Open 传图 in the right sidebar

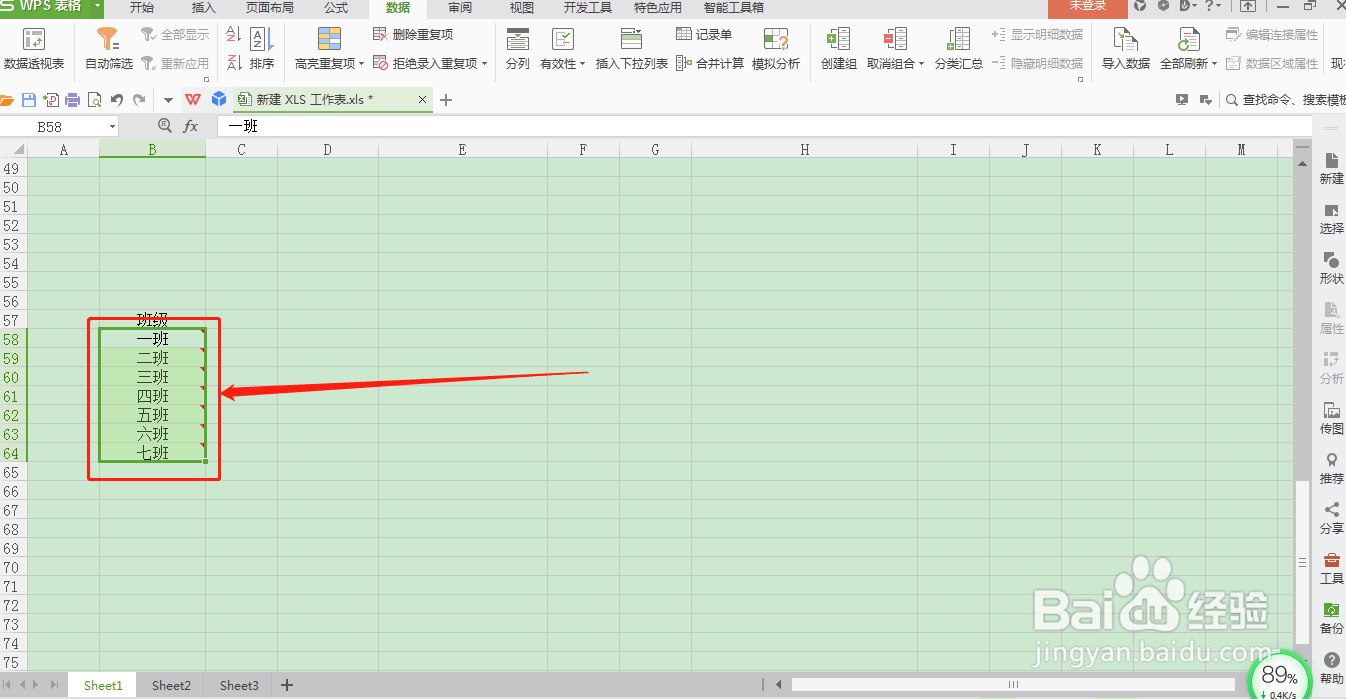click(x=1331, y=418)
